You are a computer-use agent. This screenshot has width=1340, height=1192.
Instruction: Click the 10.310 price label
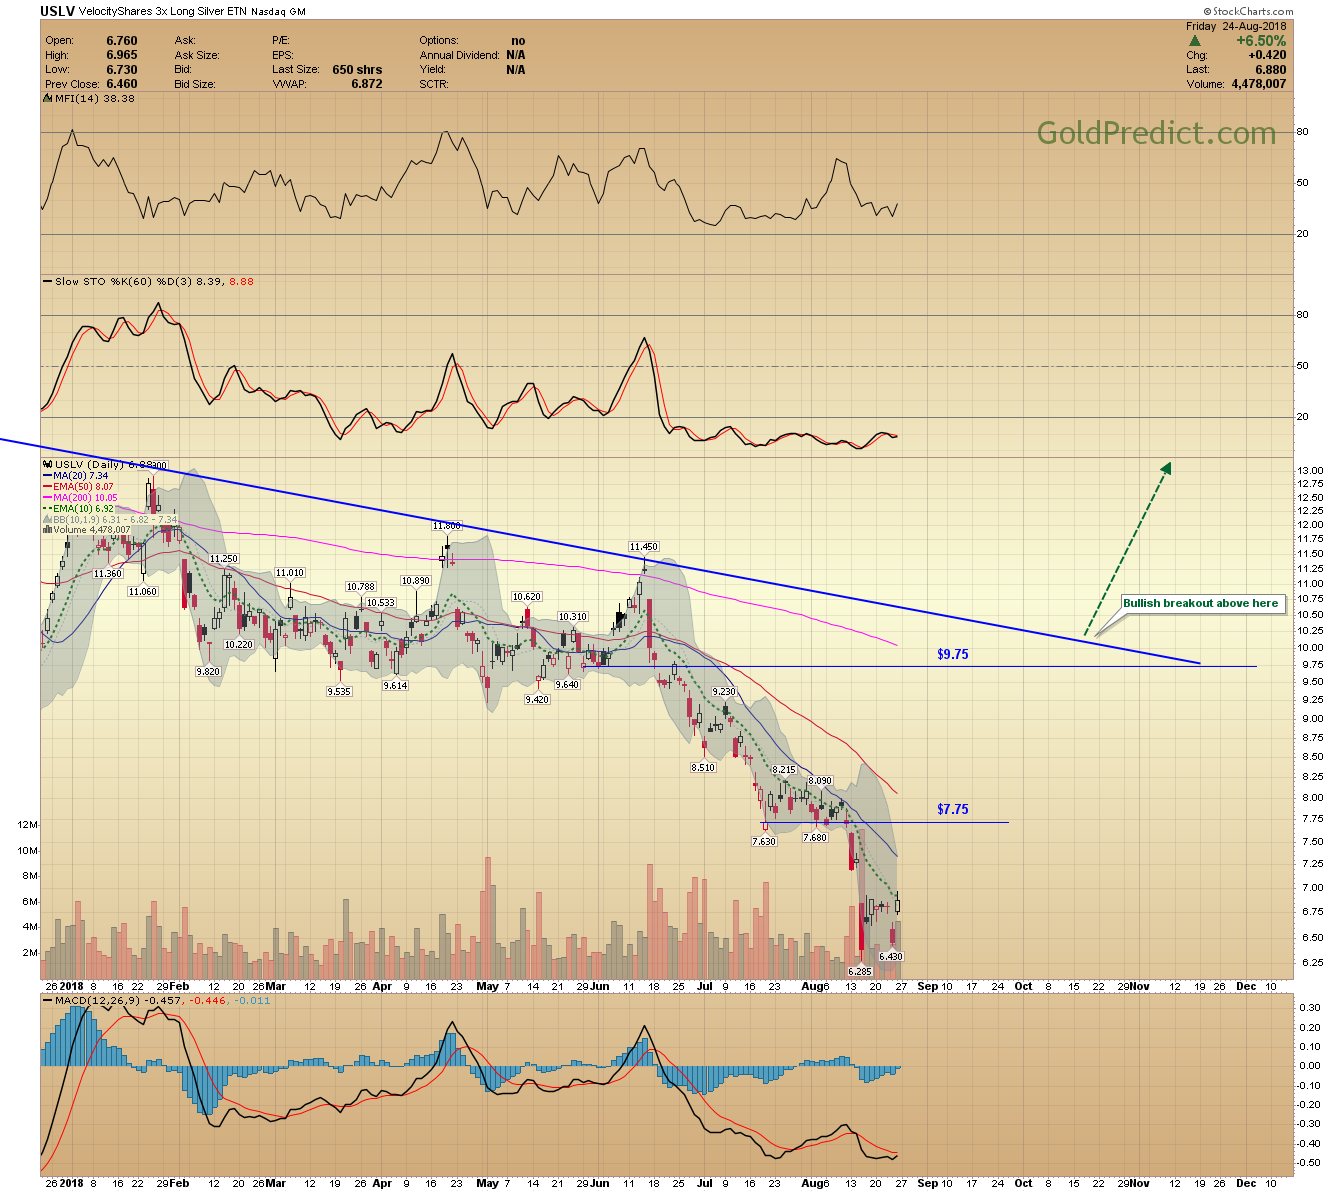pos(572,617)
